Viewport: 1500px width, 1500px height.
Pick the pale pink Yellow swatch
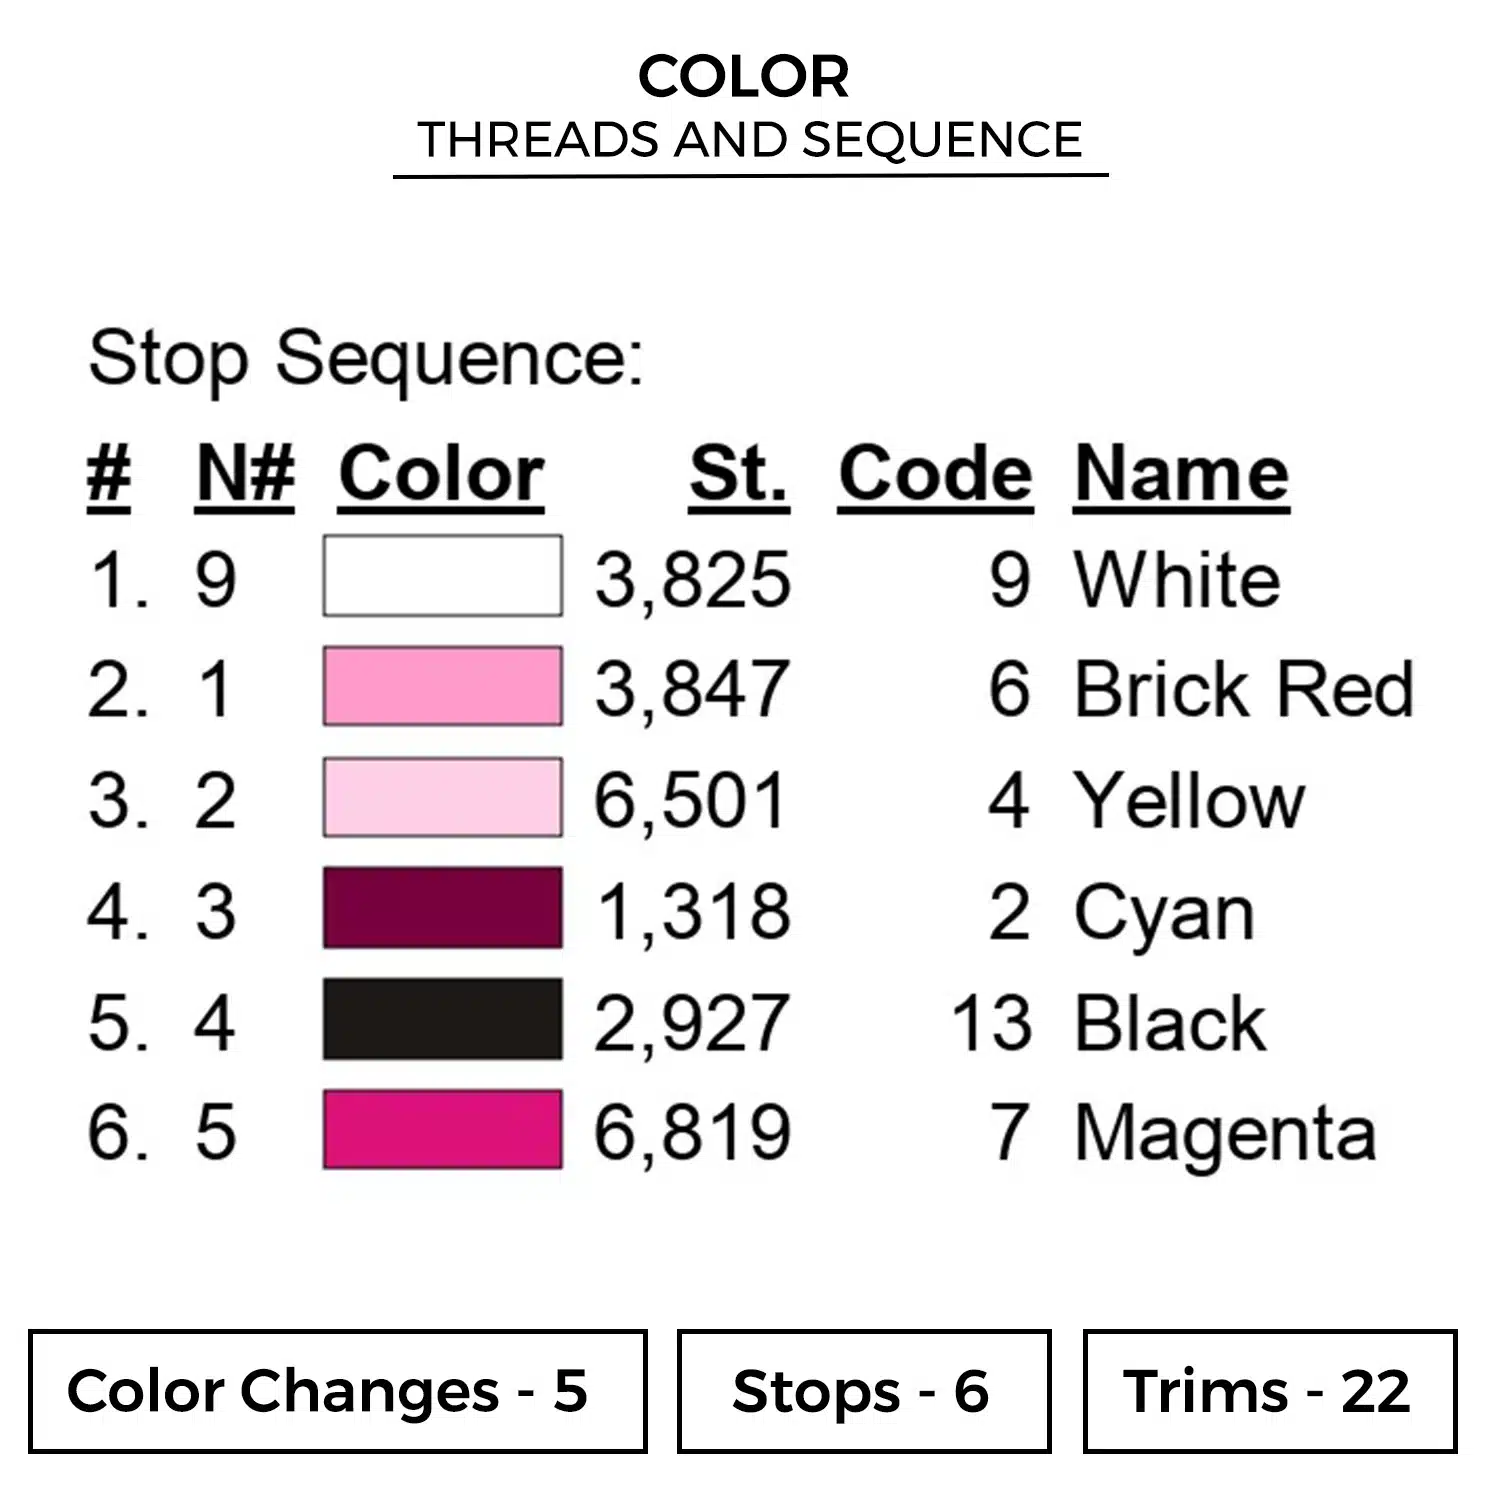click(x=442, y=797)
